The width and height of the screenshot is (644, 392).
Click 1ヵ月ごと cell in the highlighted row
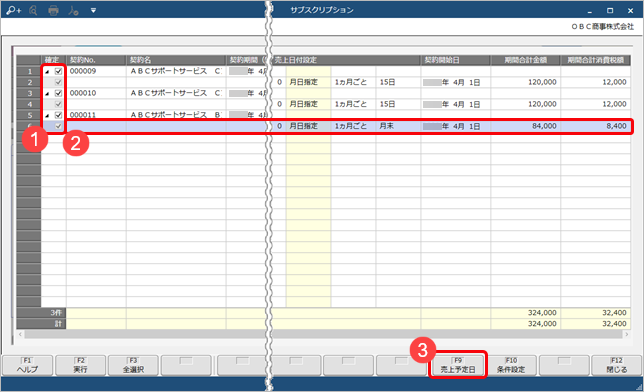(x=353, y=126)
